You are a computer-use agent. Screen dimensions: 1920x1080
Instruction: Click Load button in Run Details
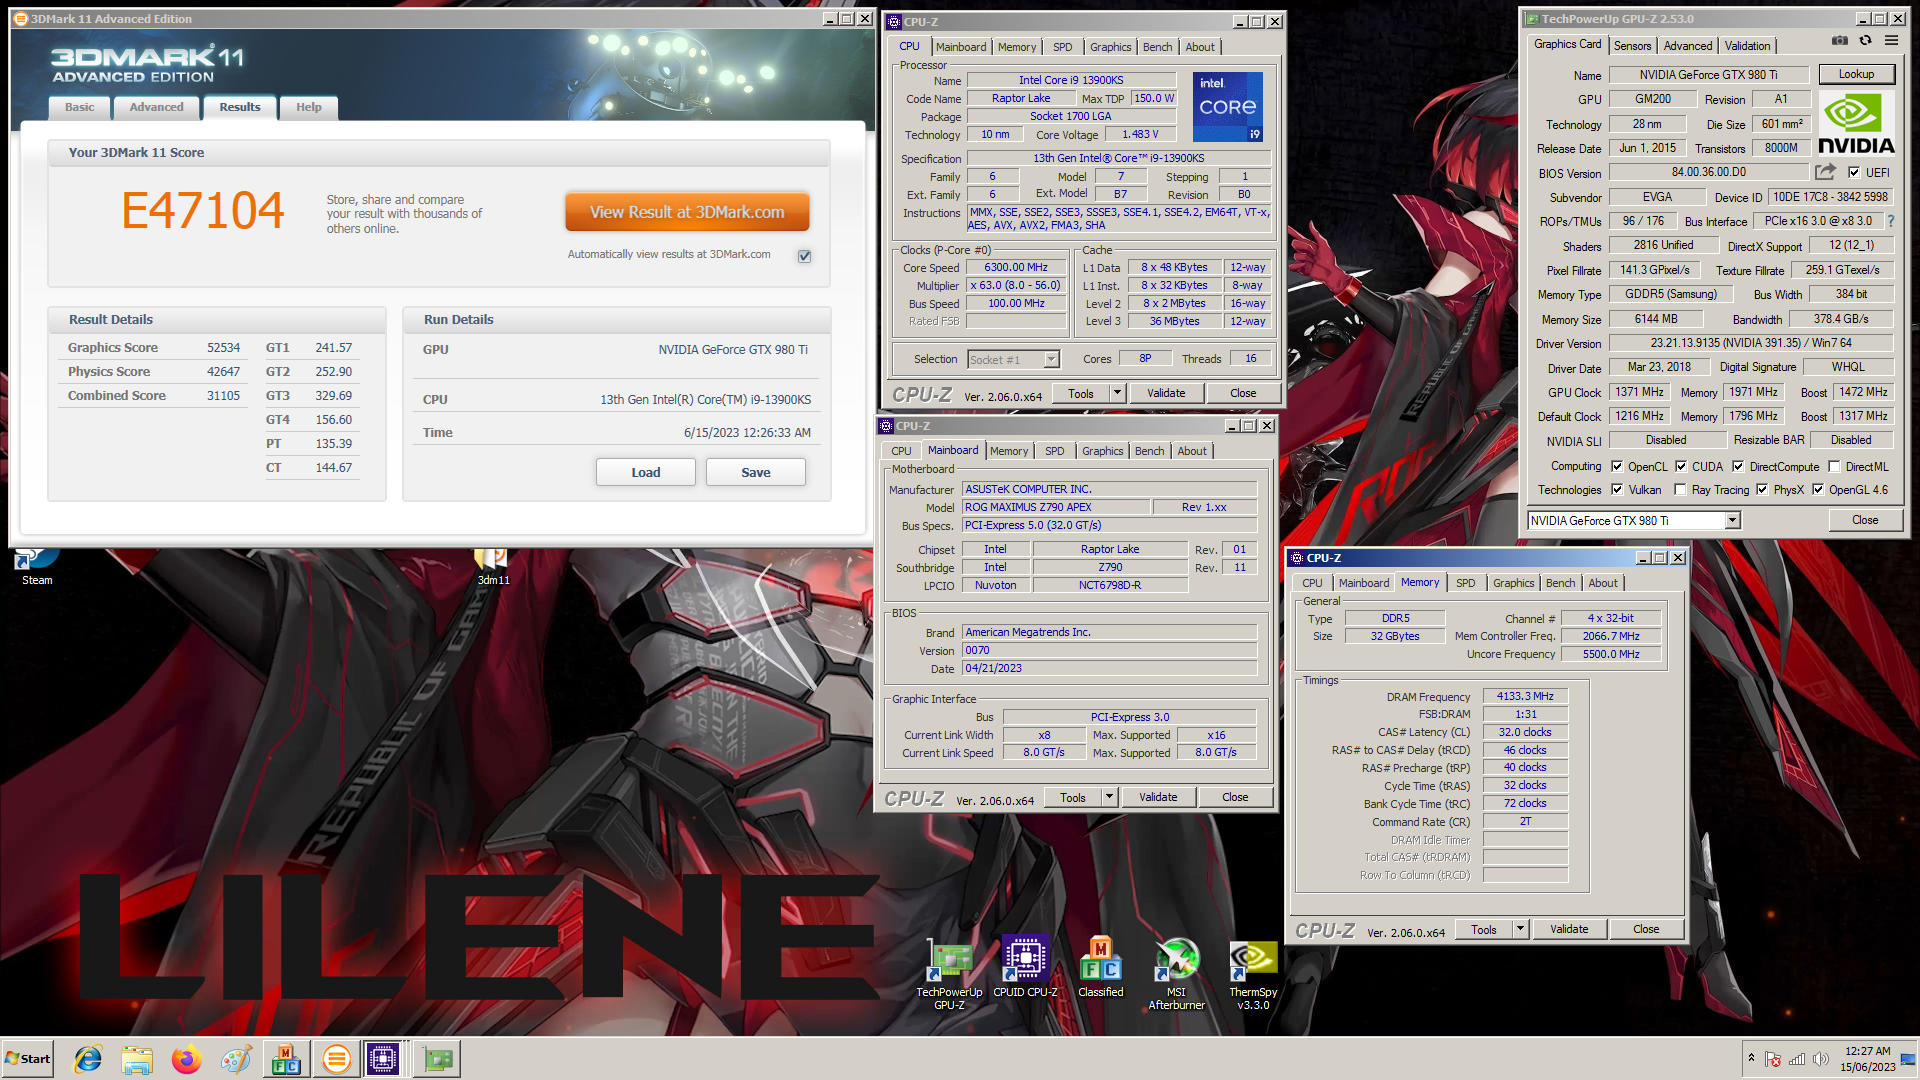coord(645,472)
